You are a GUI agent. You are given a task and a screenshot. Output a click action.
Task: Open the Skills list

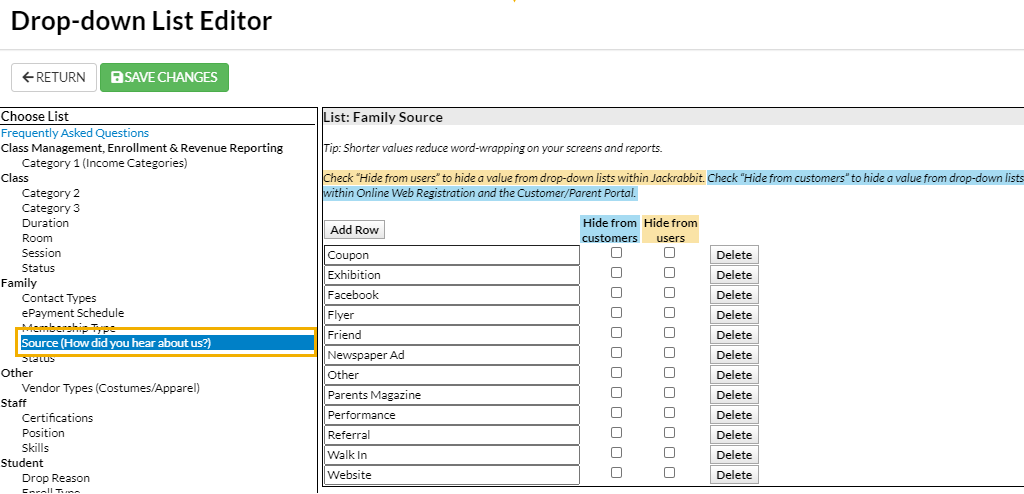[35, 448]
